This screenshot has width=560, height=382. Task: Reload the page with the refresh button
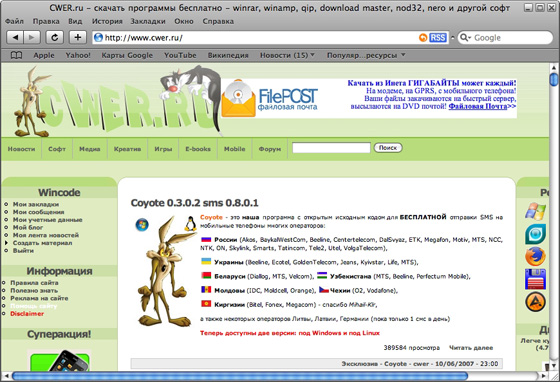[55, 37]
